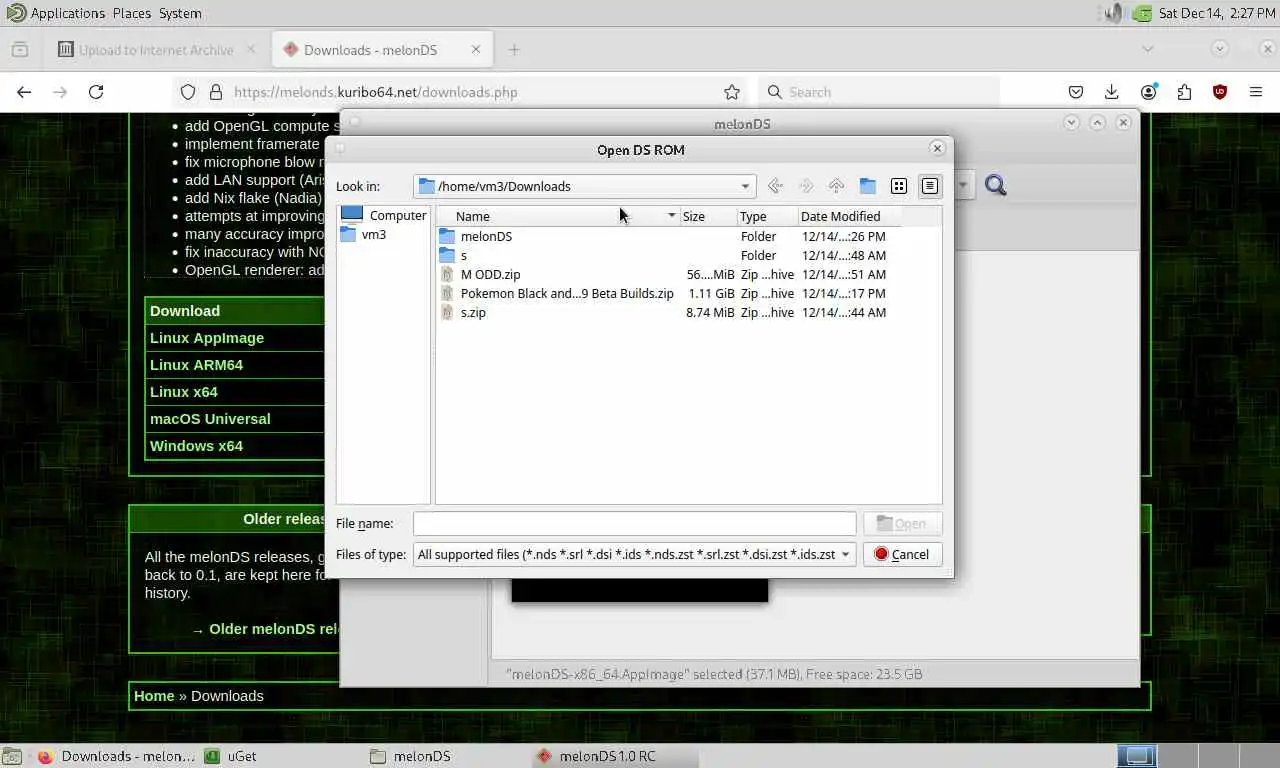Reload the melonDS downloads page

click(x=96, y=92)
